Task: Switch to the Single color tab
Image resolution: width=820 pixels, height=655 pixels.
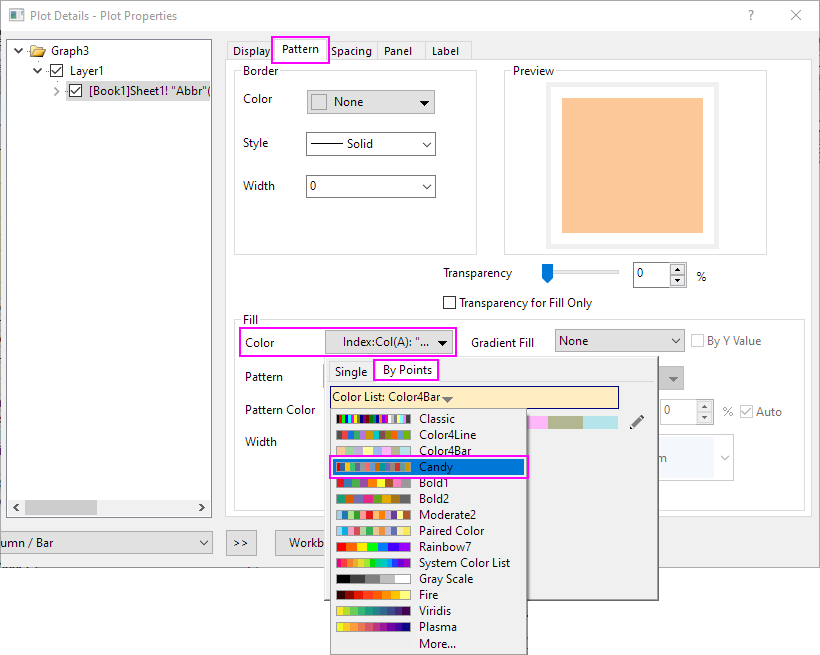Action: point(351,371)
